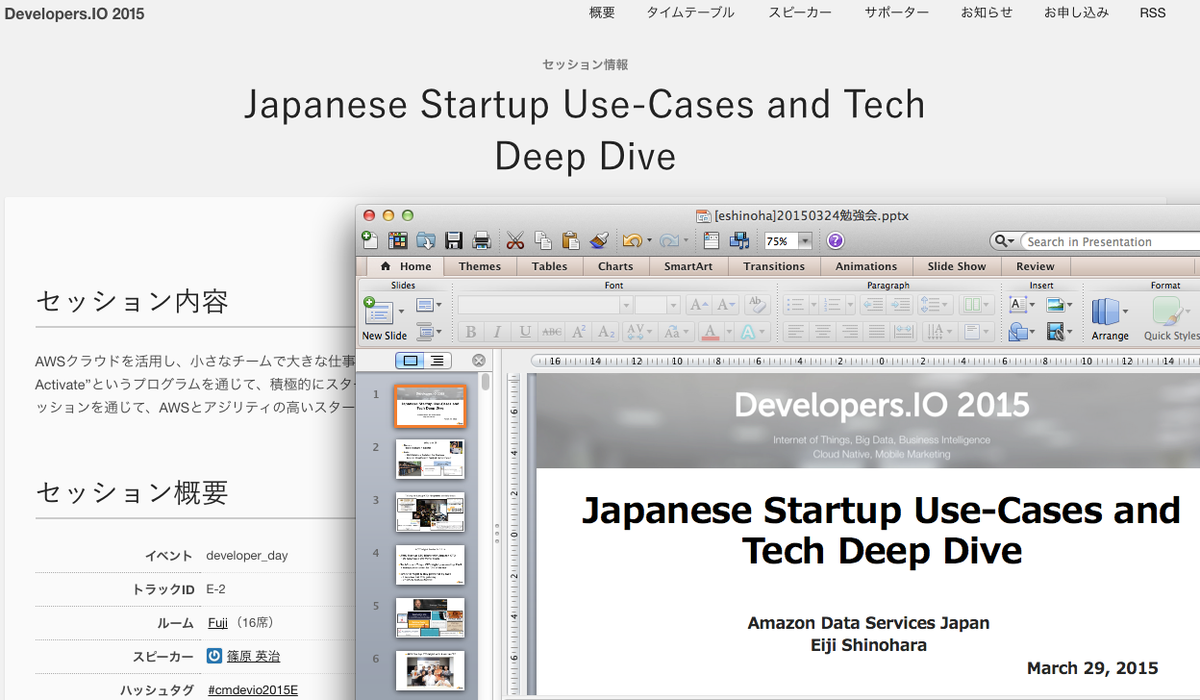The image size is (1200, 700).
Task: Open the #cmdevio2015E hashtag link
Action: [253, 690]
